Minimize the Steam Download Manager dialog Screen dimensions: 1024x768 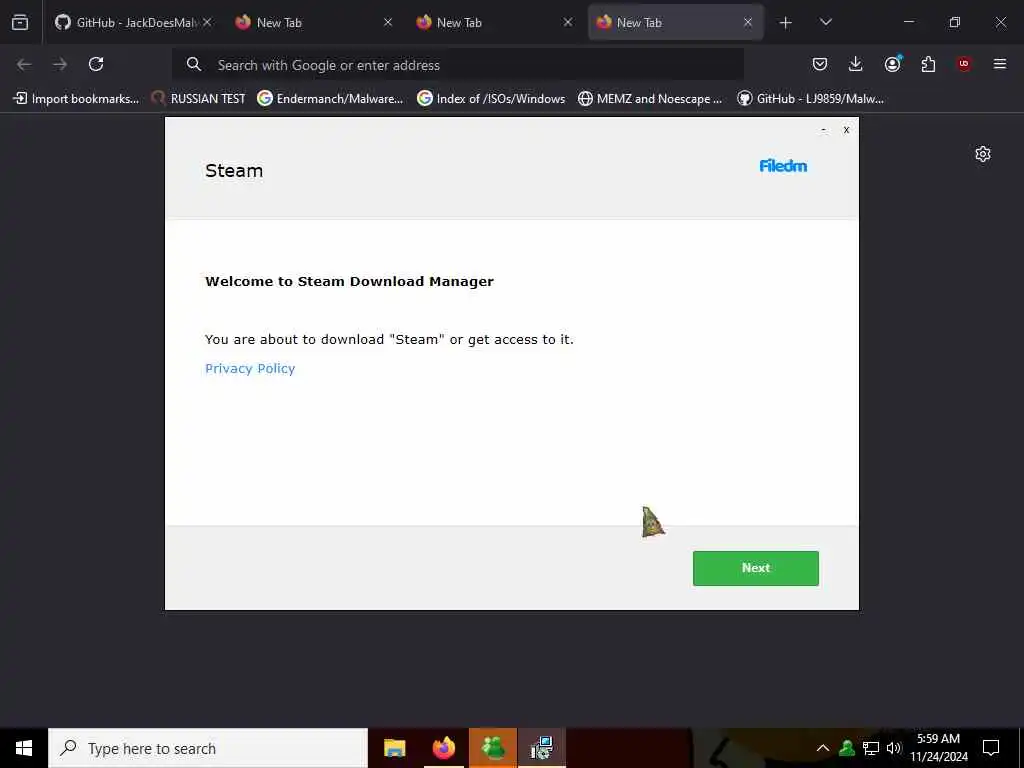click(824, 130)
